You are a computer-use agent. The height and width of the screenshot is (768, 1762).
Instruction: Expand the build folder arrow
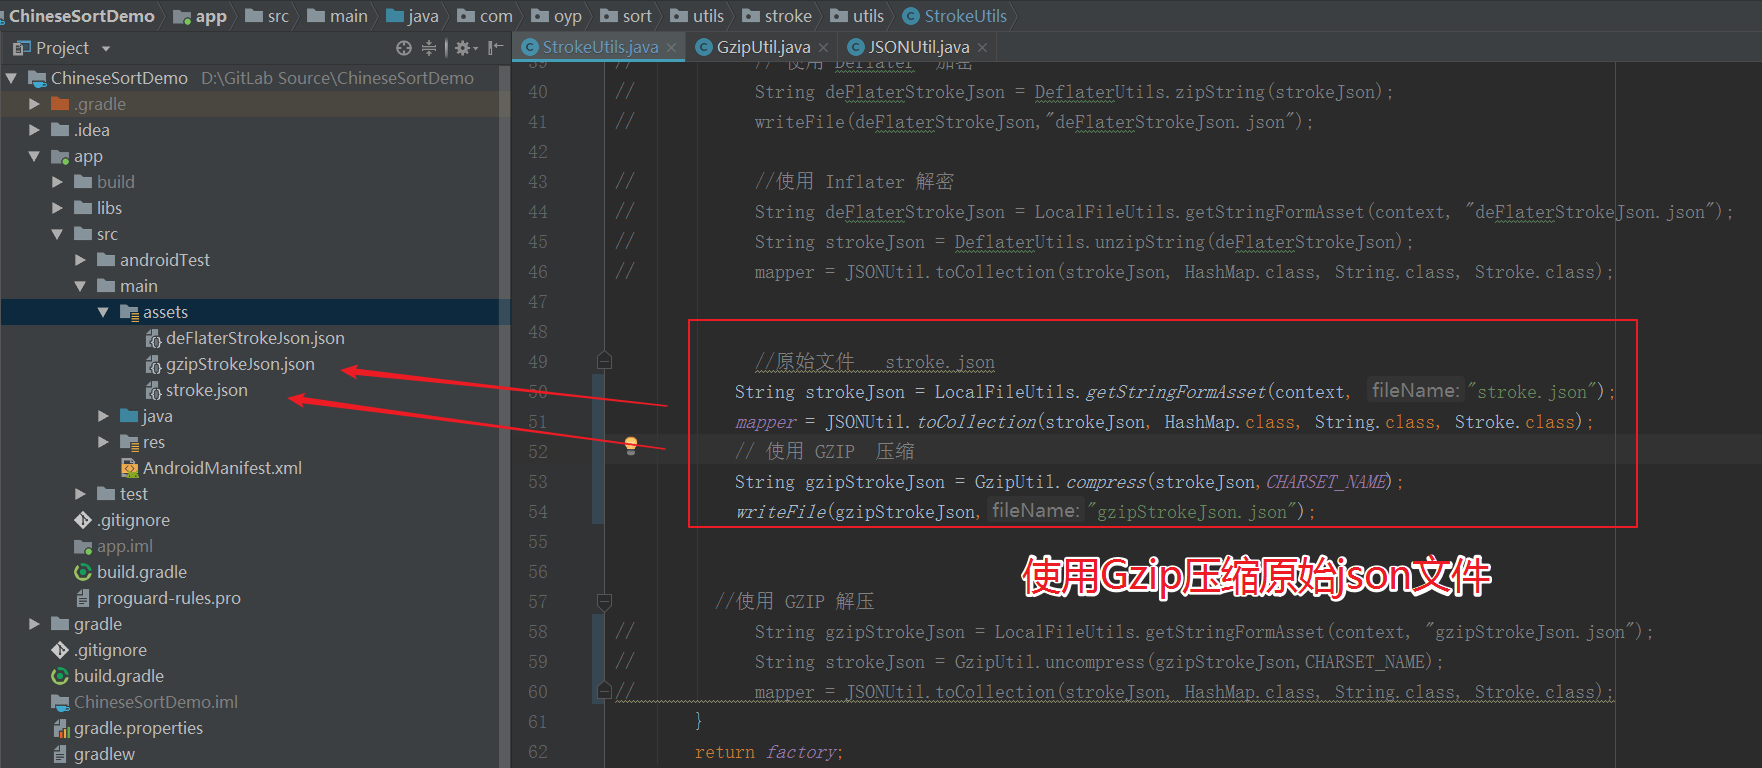[x=57, y=182]
